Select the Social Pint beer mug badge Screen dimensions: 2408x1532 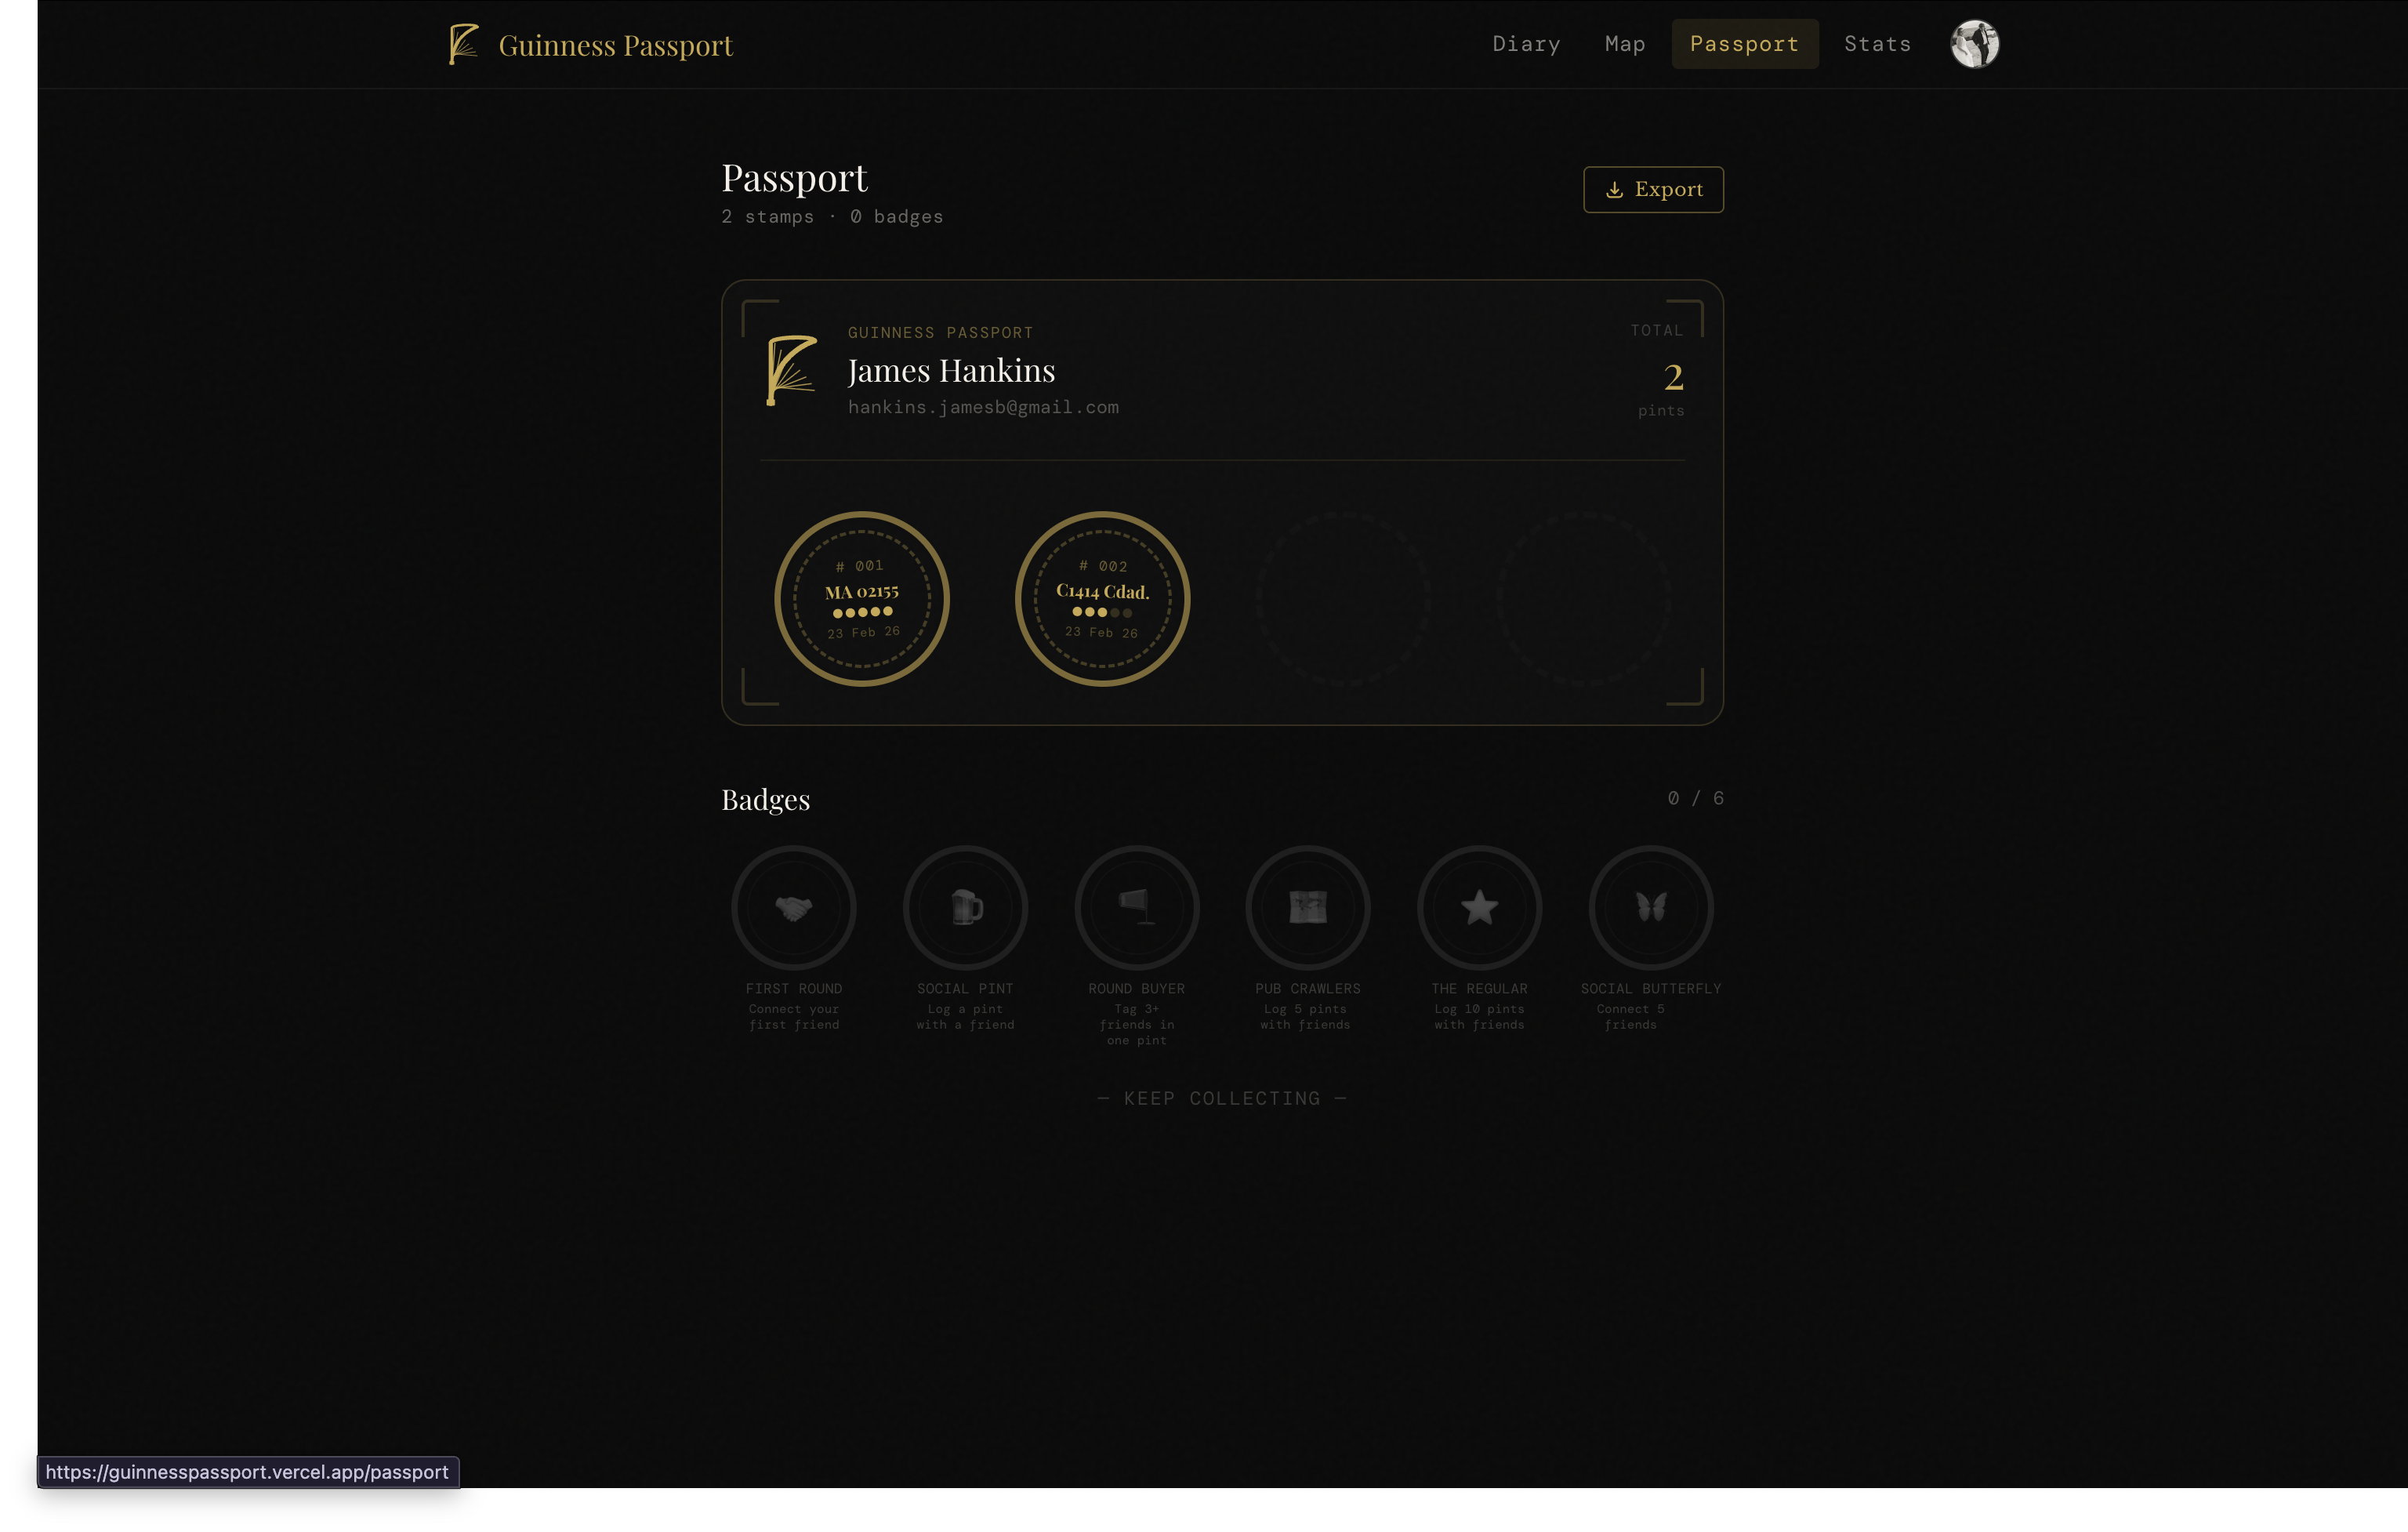click(965, 907)
